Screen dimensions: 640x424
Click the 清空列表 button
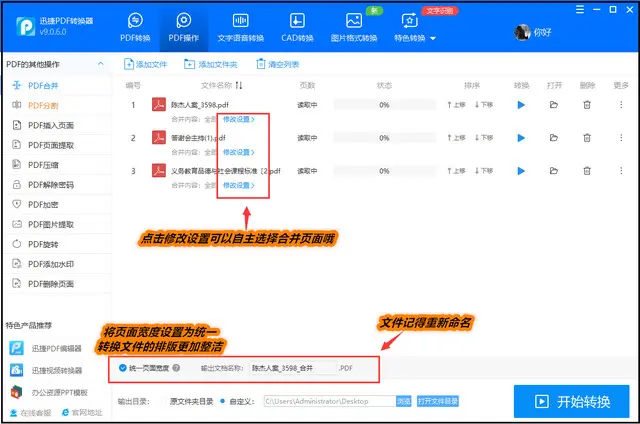(277, 64)
